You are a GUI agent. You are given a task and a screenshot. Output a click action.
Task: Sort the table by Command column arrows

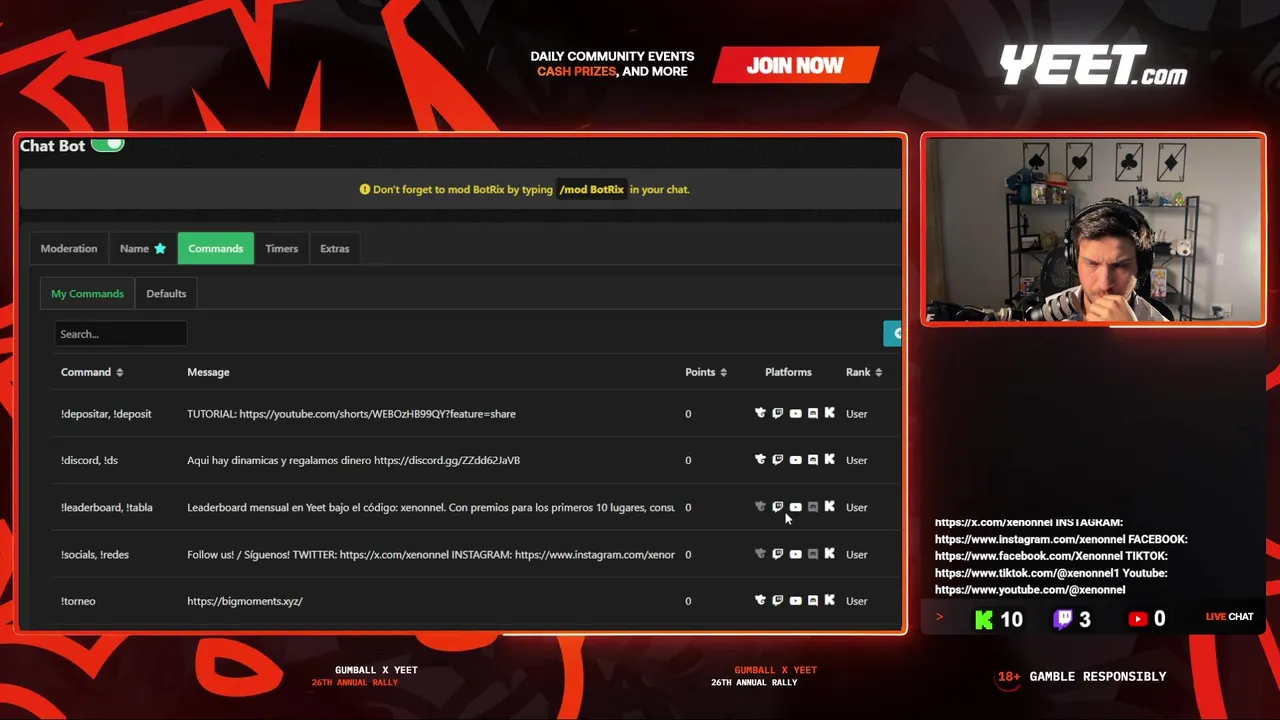click(x=120, y=372)
